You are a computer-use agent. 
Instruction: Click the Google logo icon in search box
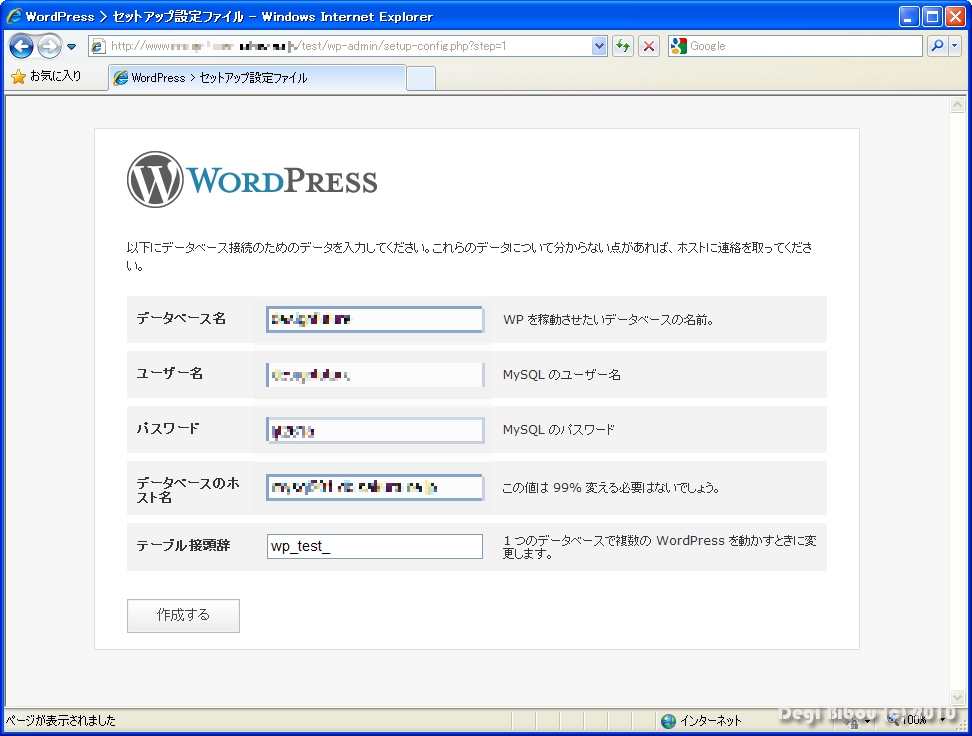pyautogui.click(x=679, y=46)
